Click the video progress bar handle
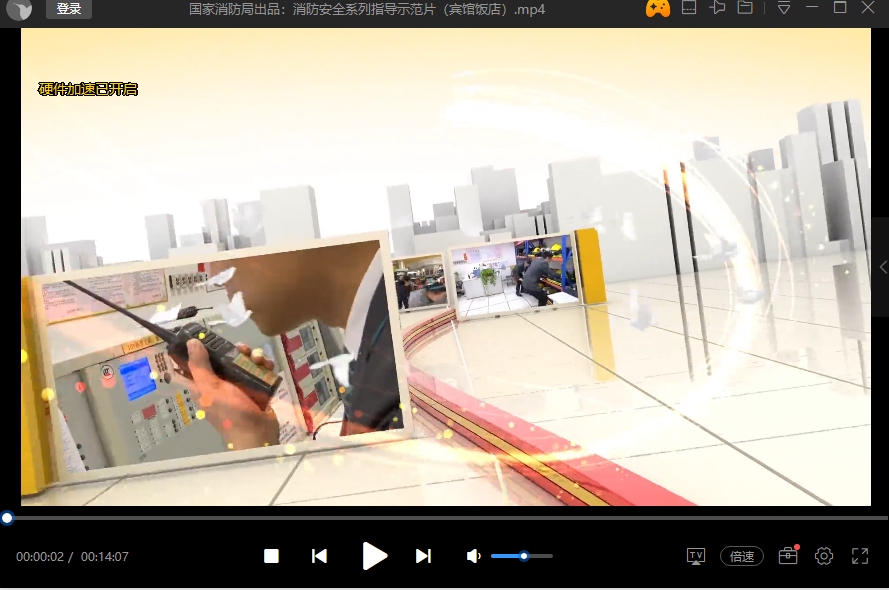889x590 pixels. (x=7, y=518)
